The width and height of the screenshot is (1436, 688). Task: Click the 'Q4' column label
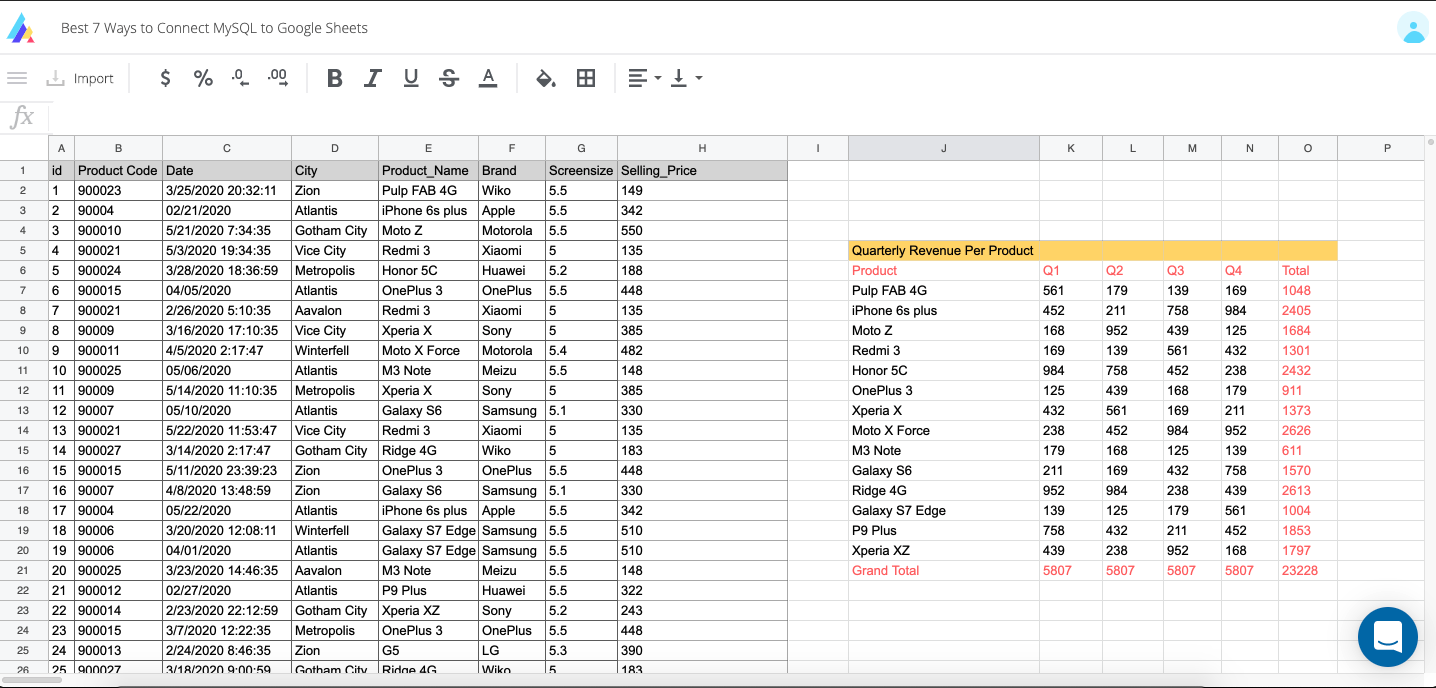pyautogui.click(x=1250, y=270)
